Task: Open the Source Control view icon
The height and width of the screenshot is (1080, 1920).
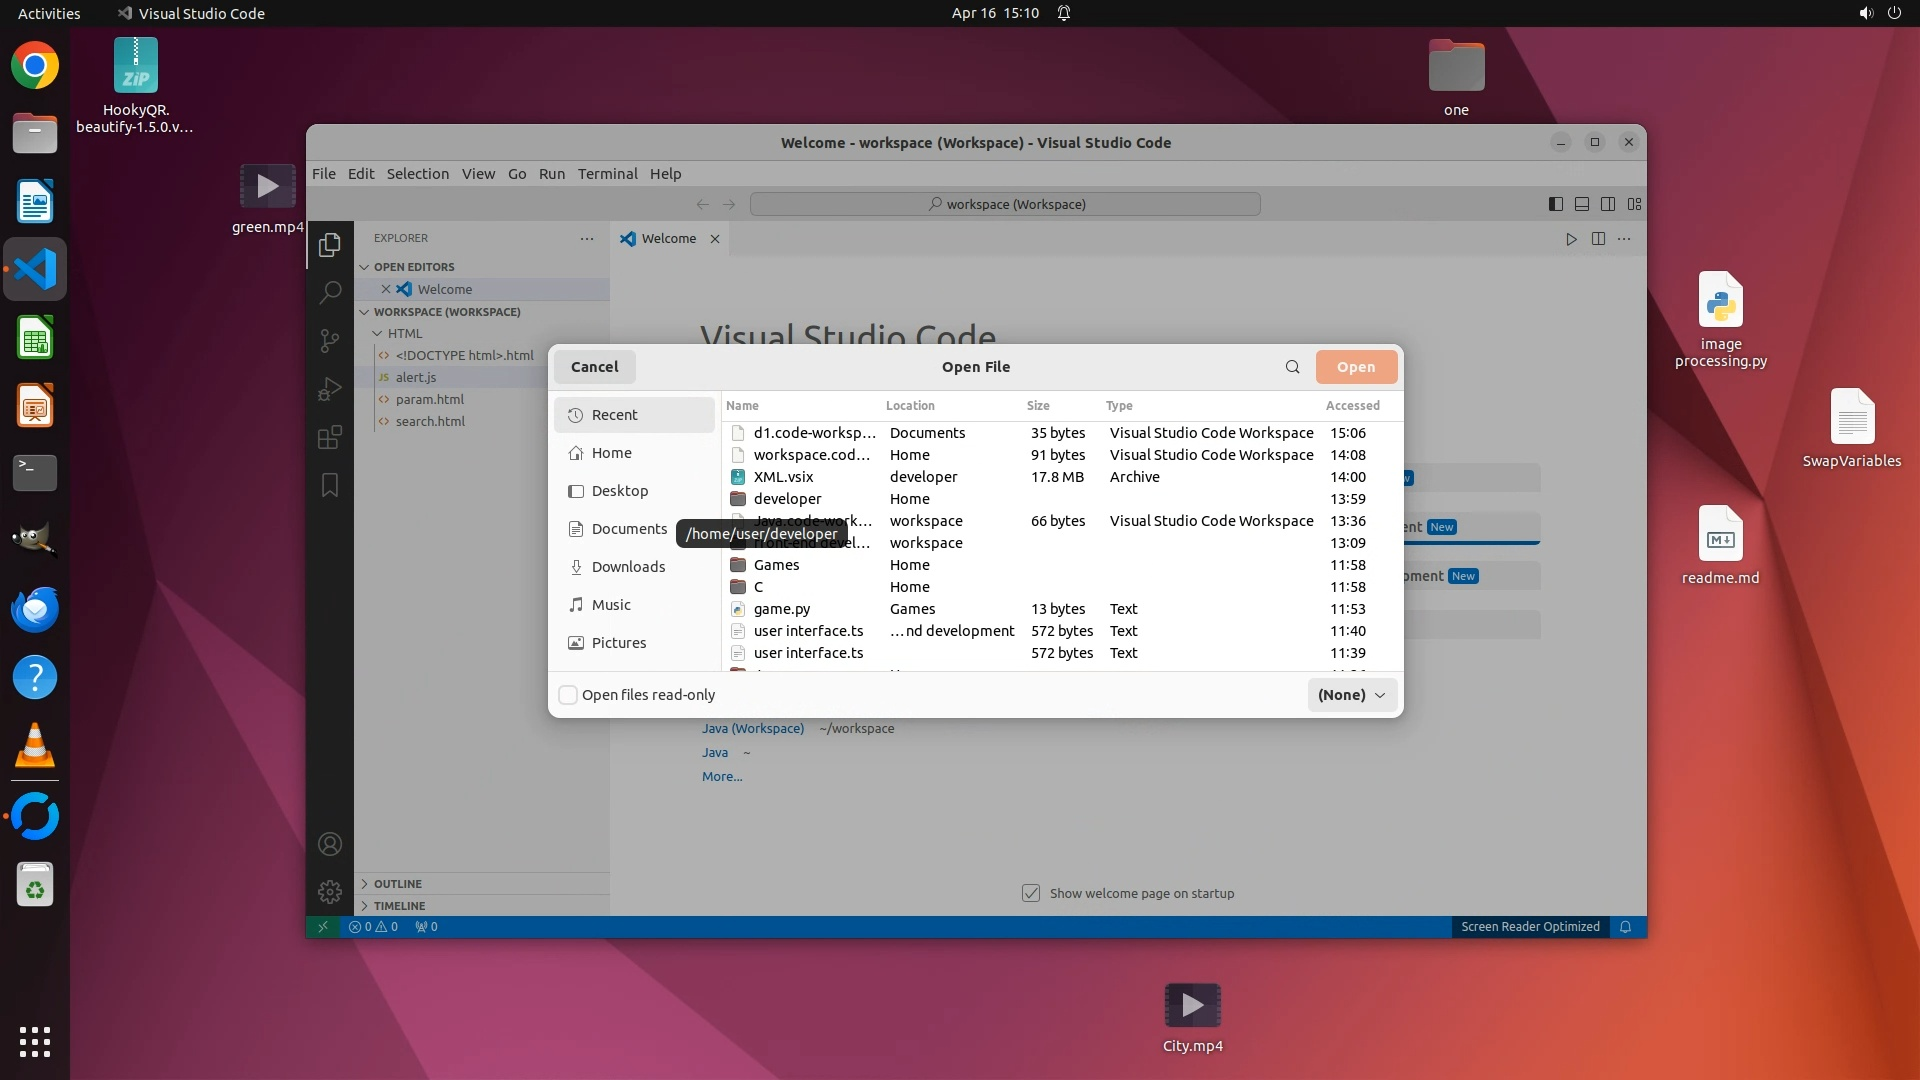Action: click(330, 340)
